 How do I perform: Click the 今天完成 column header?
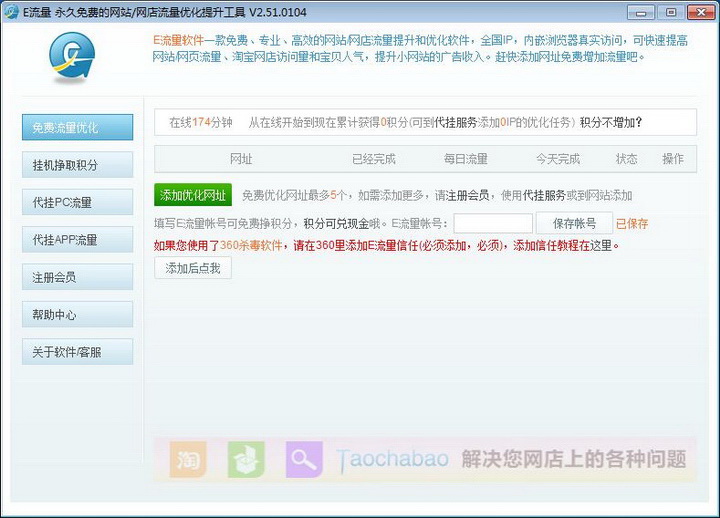click(558, 159)
